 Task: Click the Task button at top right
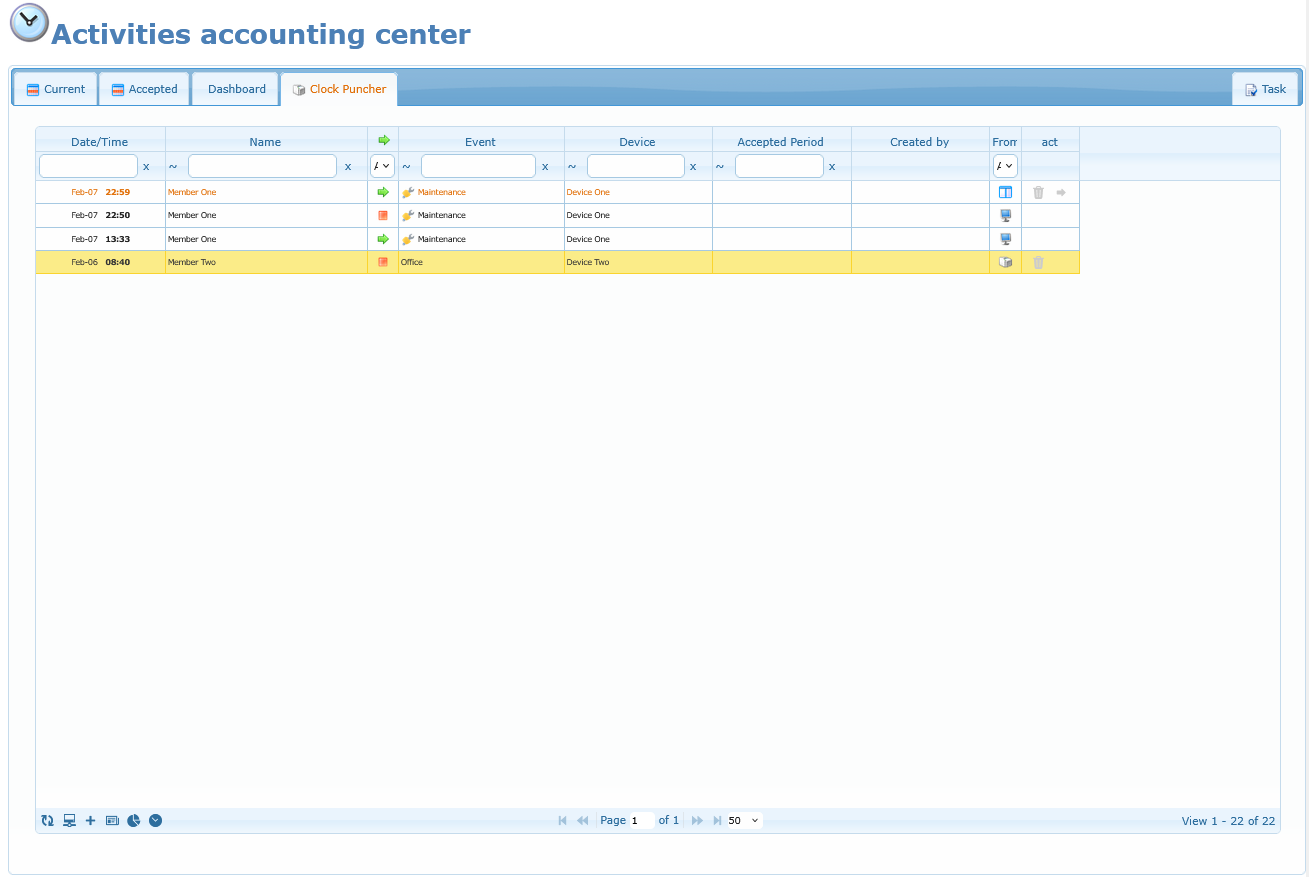[x=1265, y=89]
